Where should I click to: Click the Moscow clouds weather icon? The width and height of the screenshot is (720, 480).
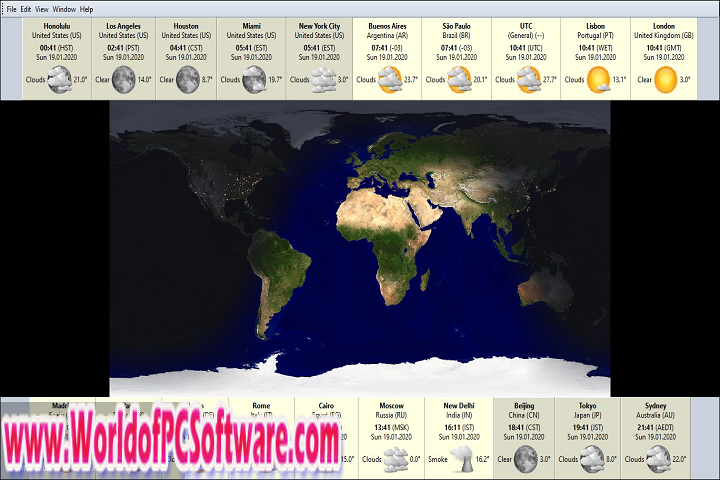pyautogui.click(x=396, y=459)
